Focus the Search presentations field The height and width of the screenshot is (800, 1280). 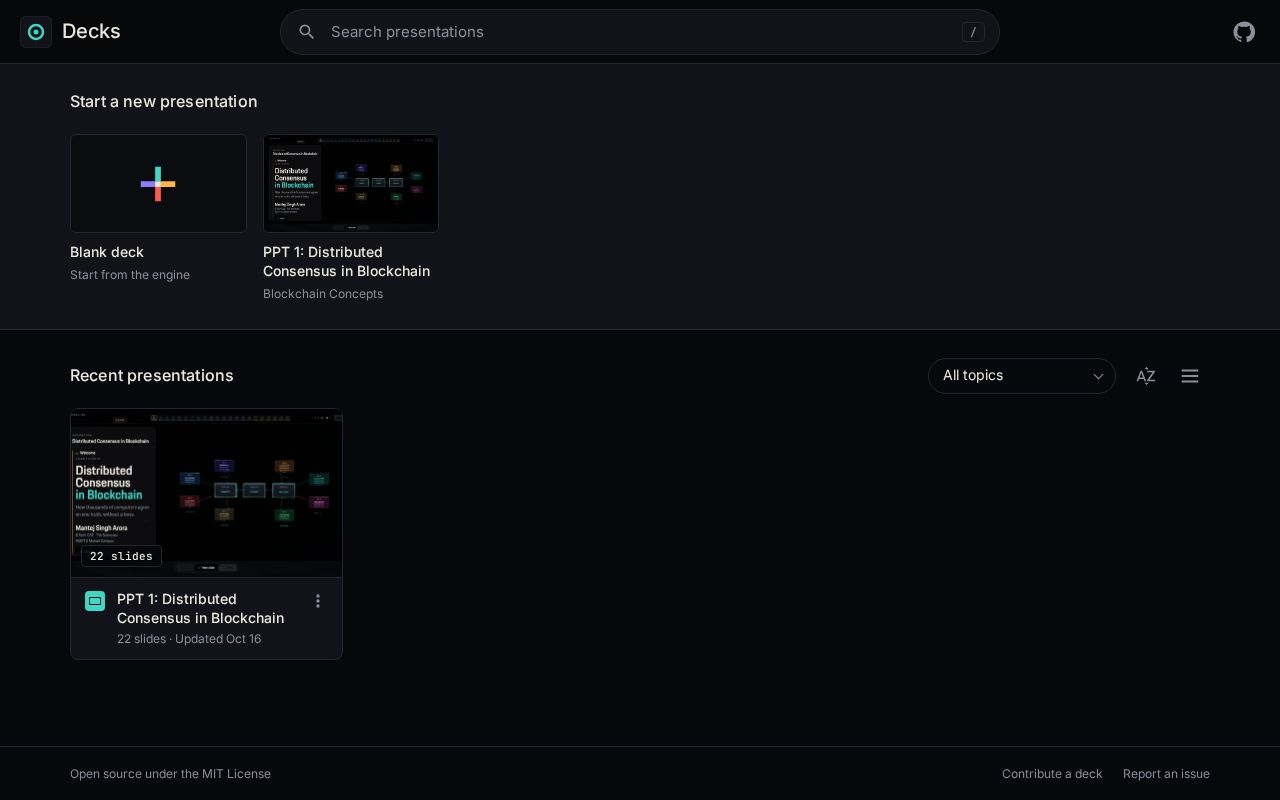point(640,32)
